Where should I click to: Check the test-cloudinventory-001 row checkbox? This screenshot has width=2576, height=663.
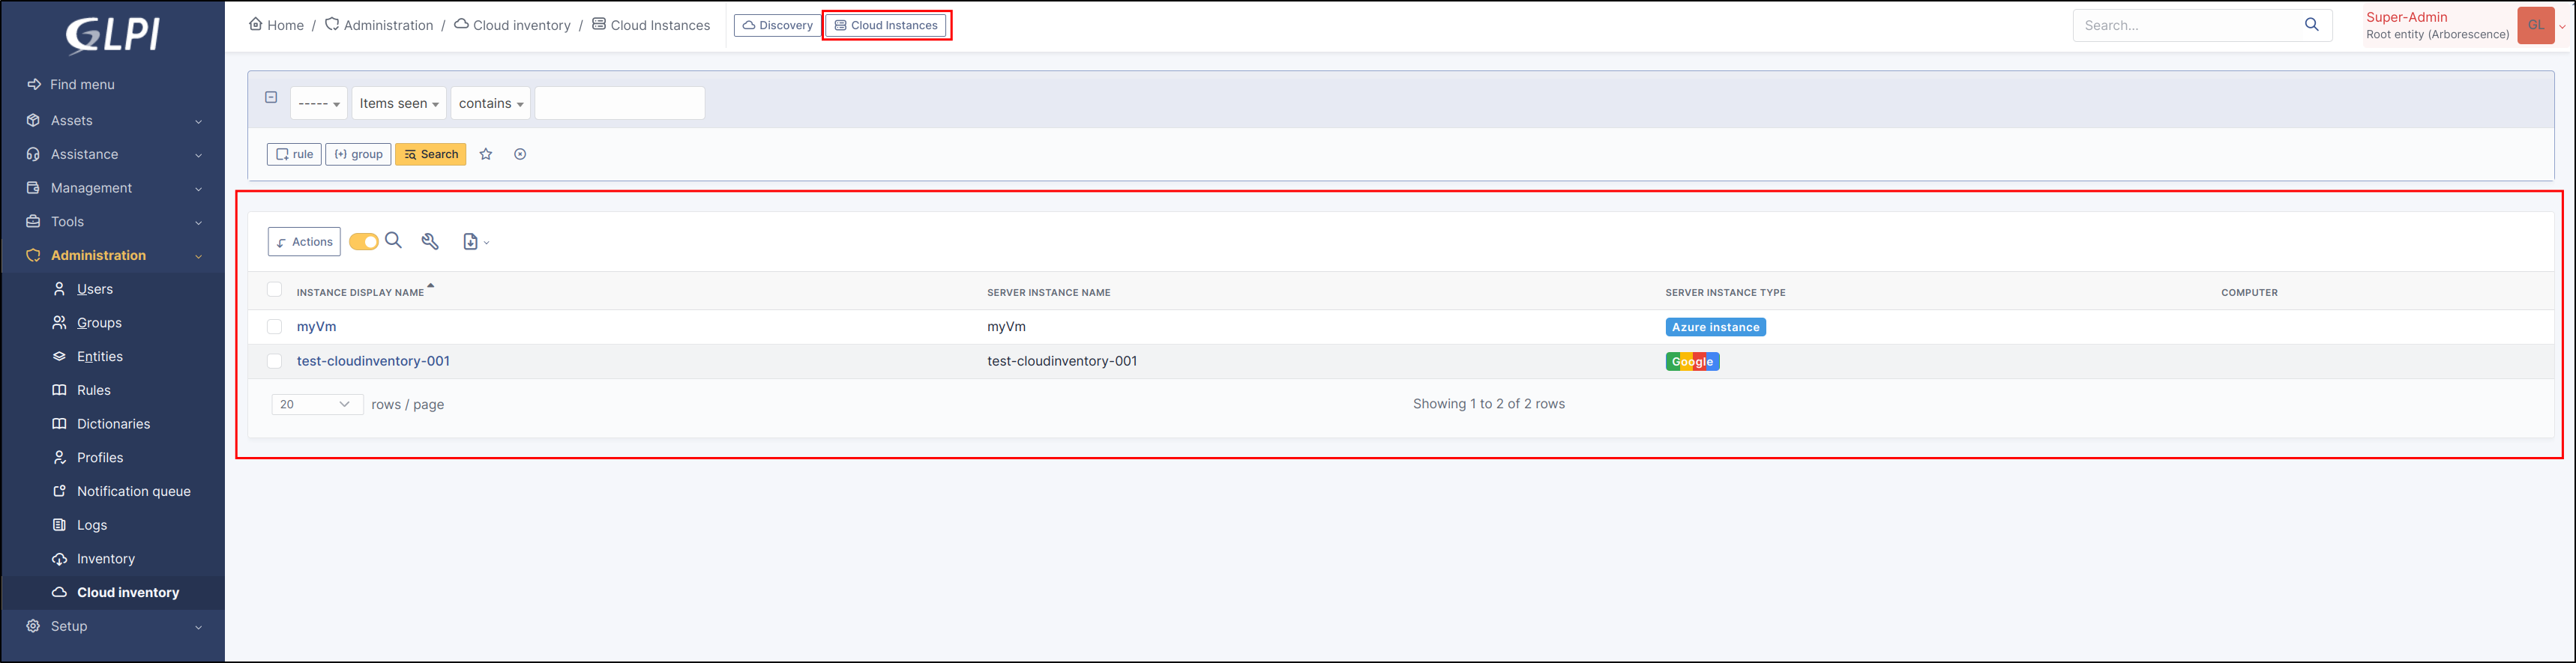(x=274, y=361)
